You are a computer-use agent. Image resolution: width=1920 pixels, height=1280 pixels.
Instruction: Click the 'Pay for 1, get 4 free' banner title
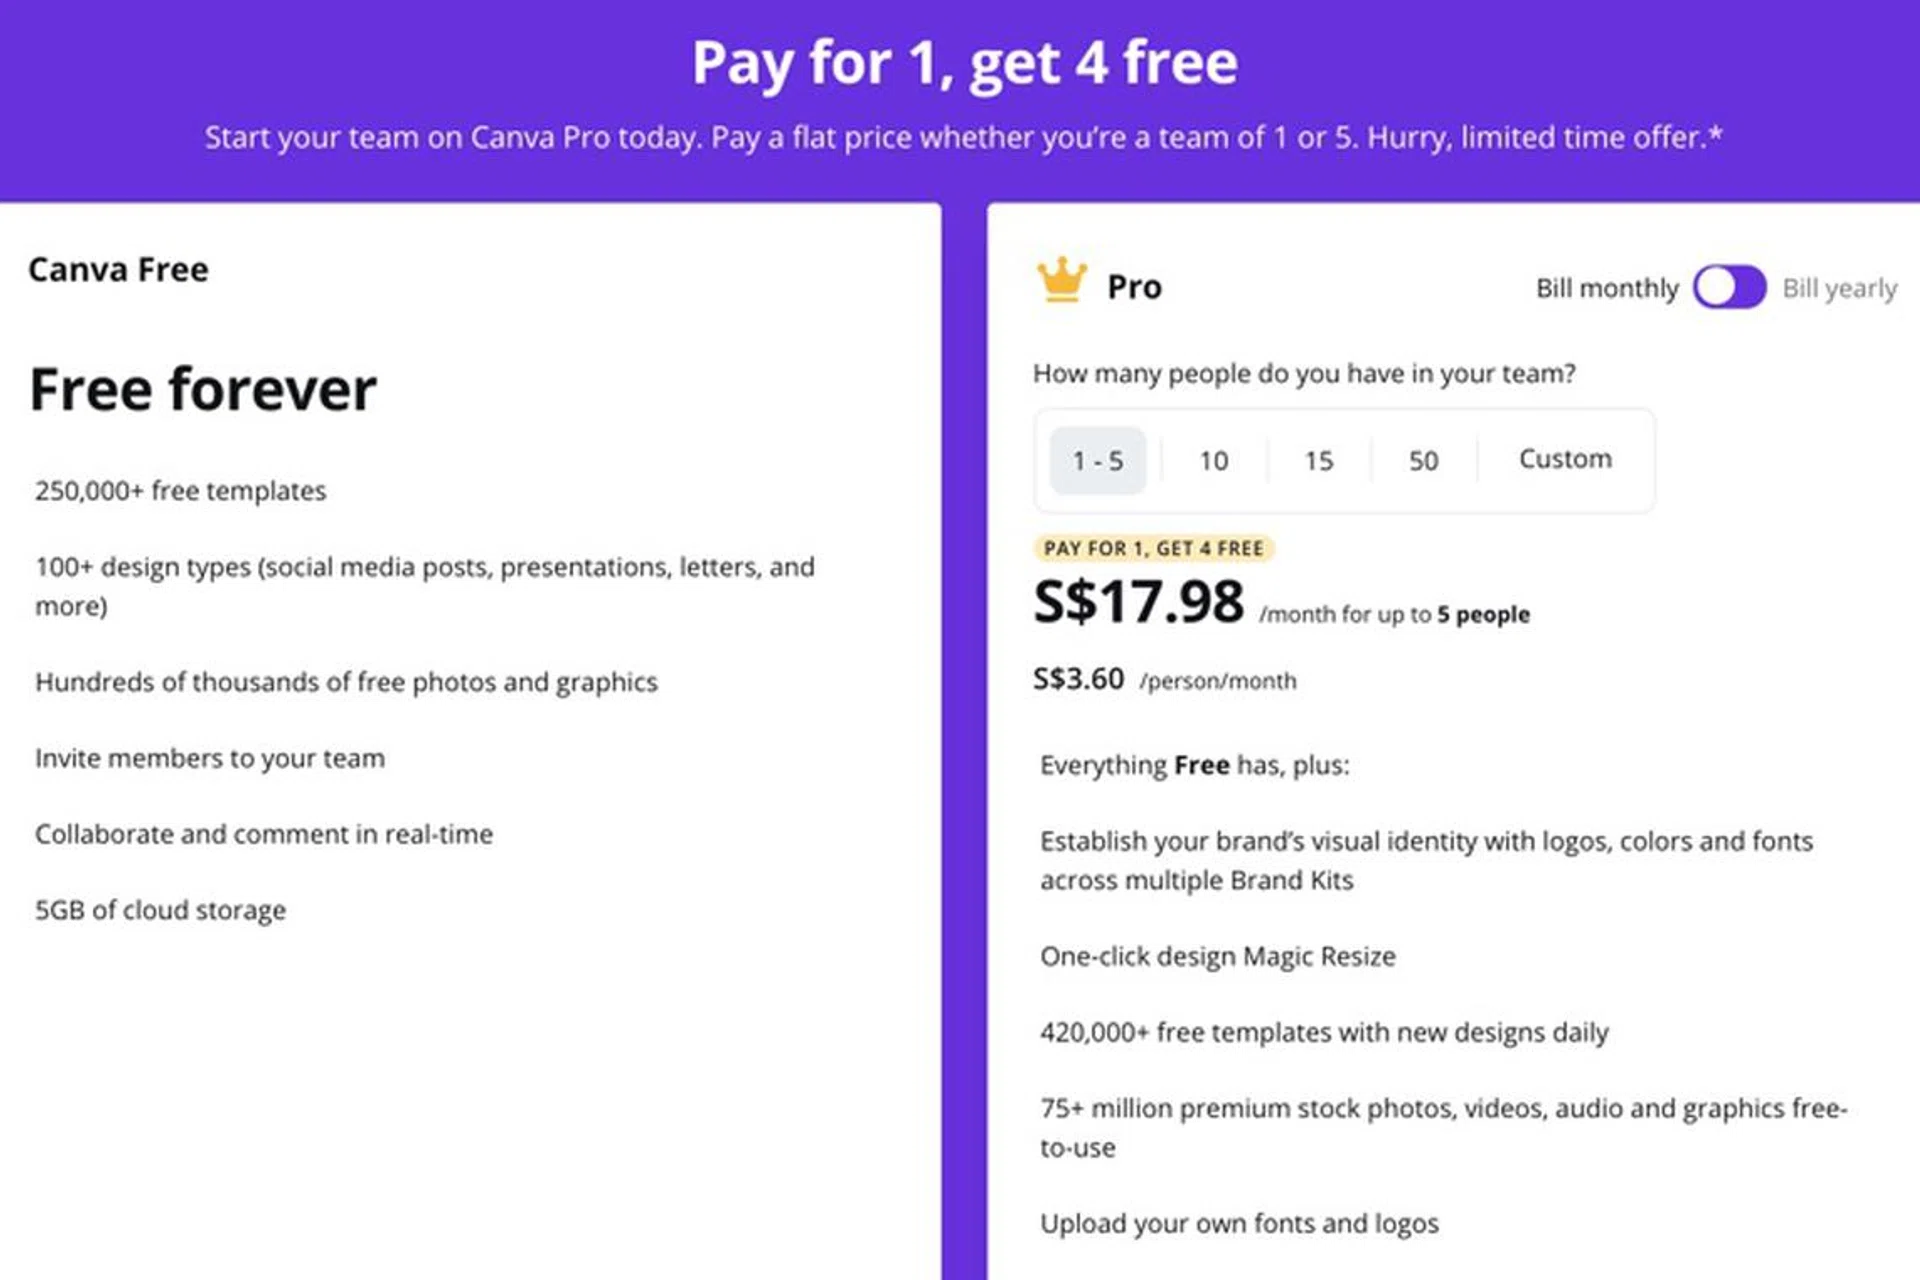coord(964,62)
